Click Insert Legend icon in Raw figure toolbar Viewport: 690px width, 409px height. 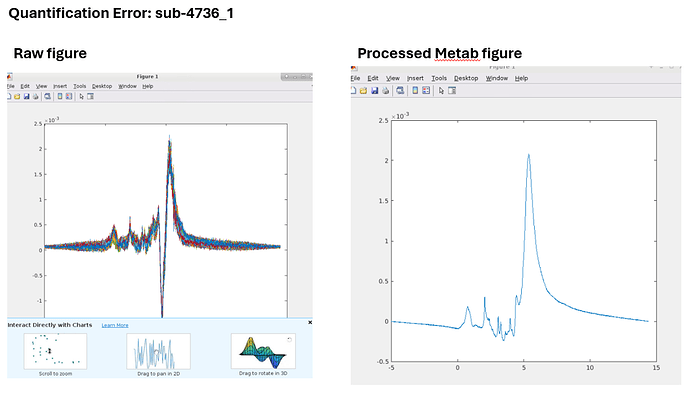point(69,97)
